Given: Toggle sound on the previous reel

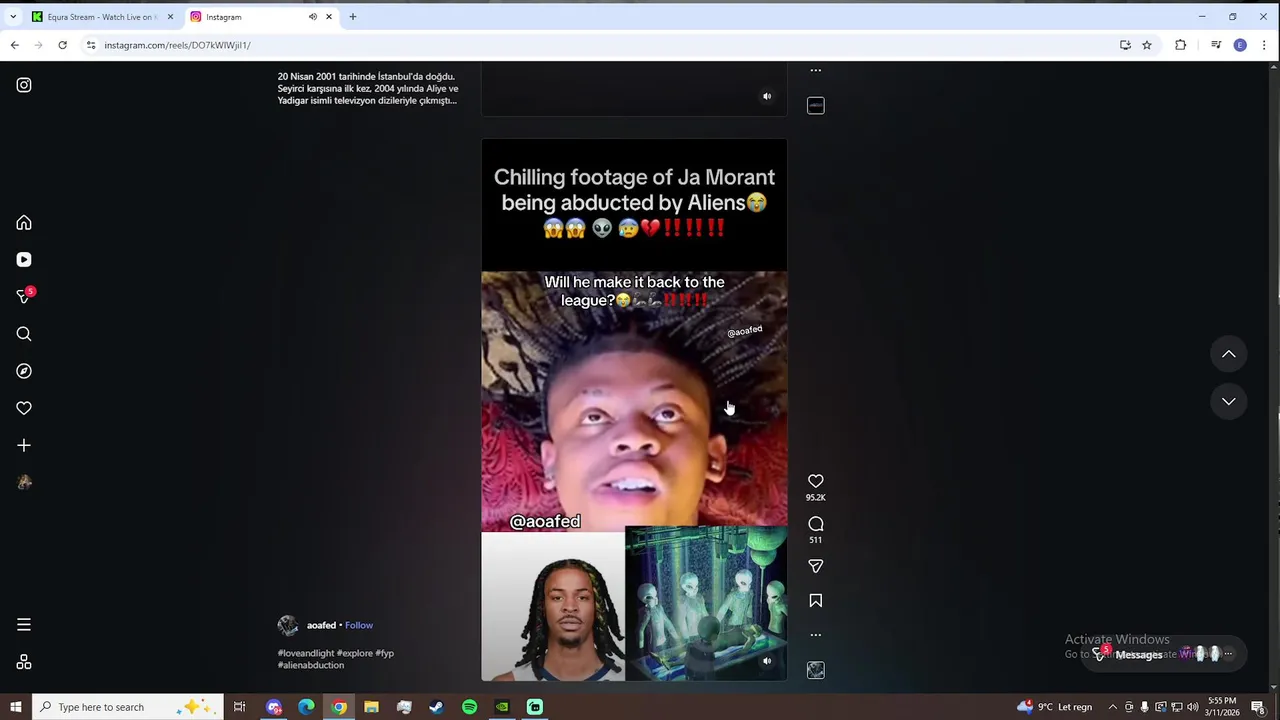Looking at the screenshot, I should click(767, 97).
